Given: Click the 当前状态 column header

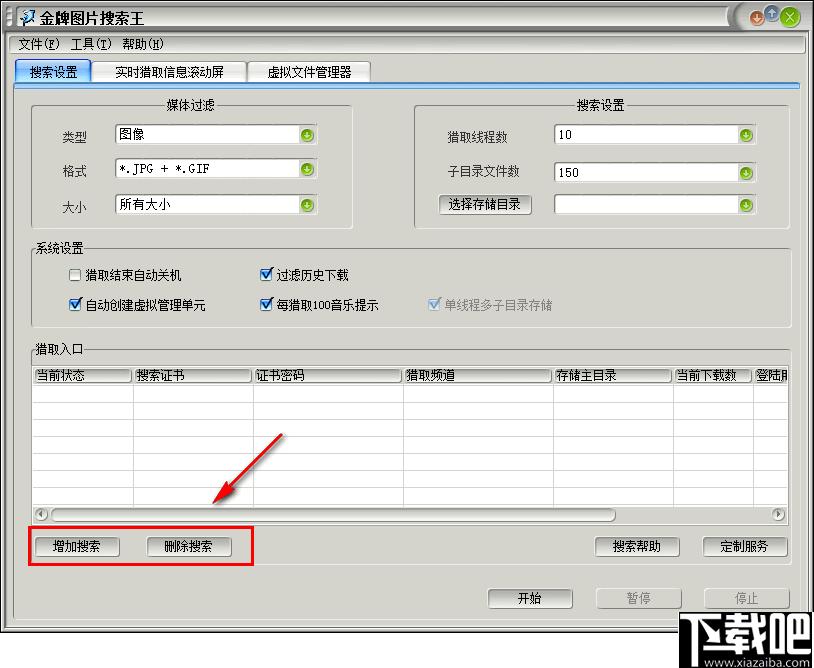Looking at the screenshot, I should click(83, 376).
